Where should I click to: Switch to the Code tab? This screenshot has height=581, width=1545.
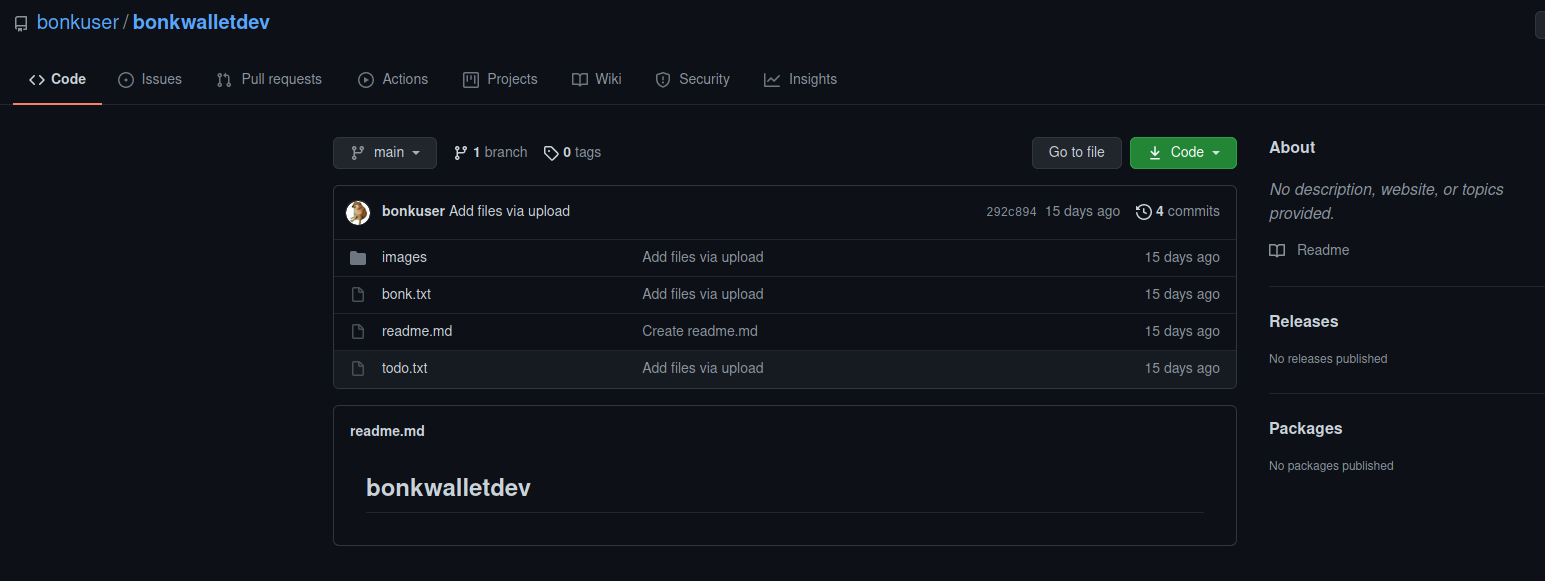pos(57,79)
